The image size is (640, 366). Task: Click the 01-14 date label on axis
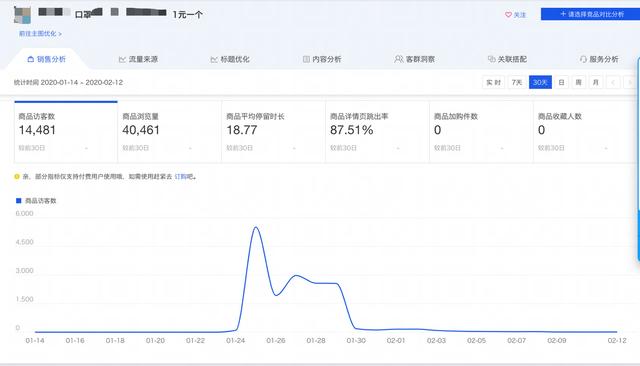pos(35,340)
